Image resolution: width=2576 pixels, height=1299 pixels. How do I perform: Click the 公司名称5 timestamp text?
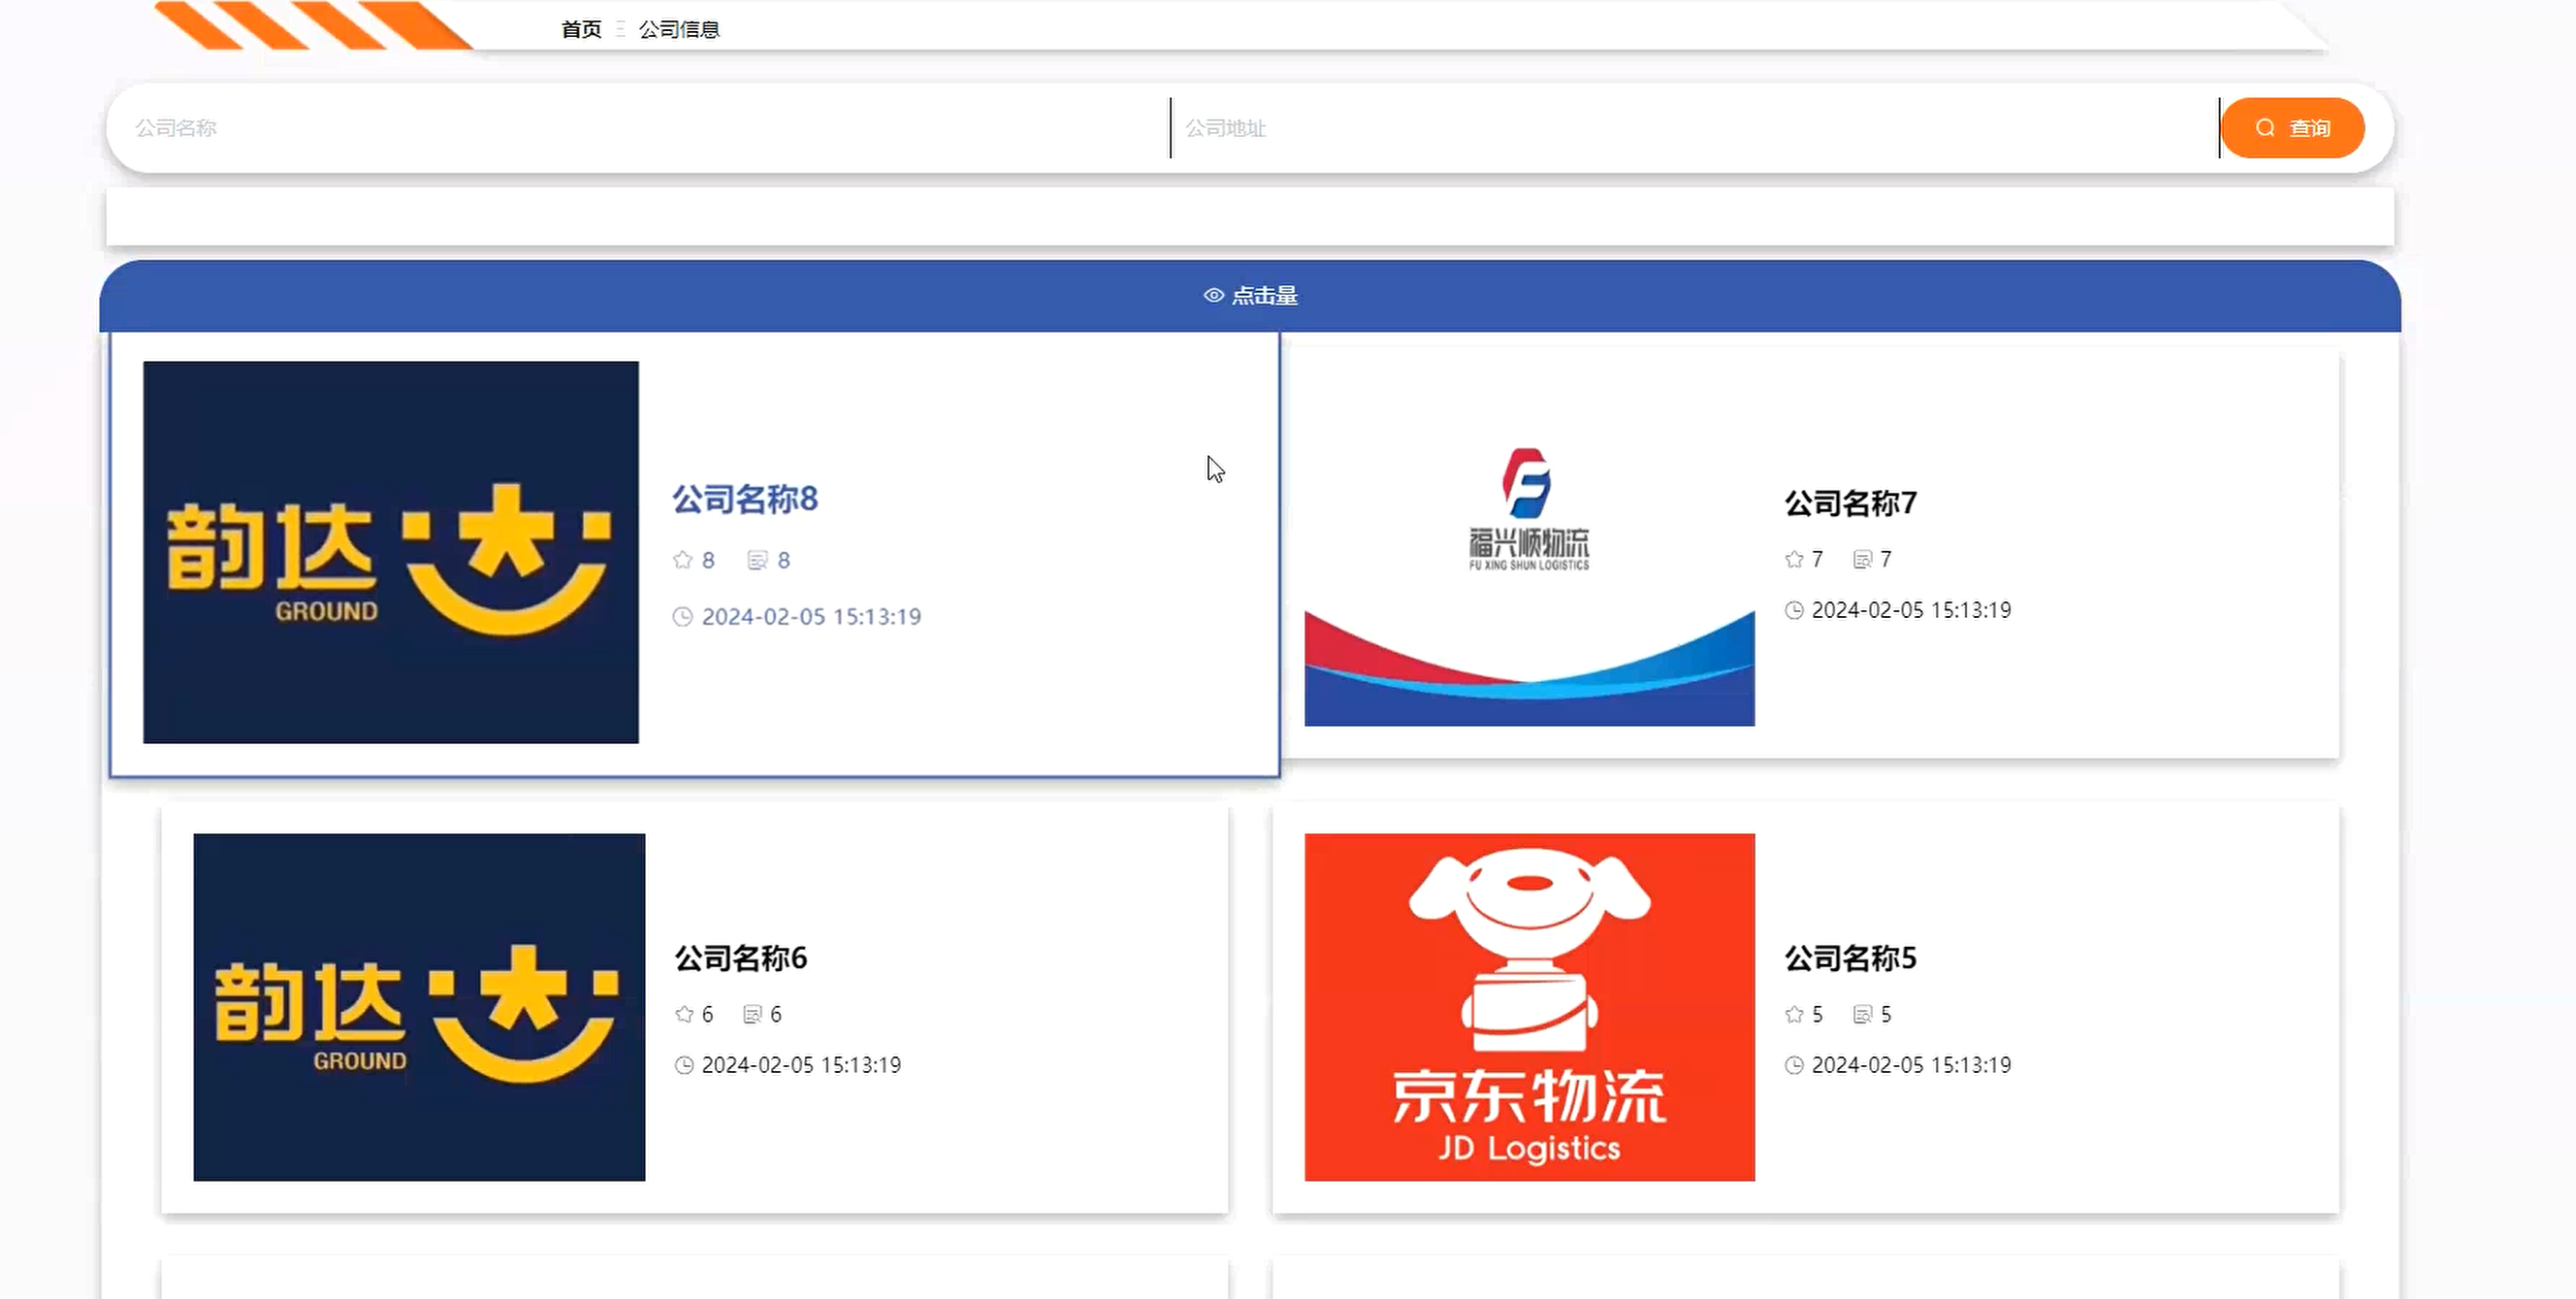click(1911, 1065)
